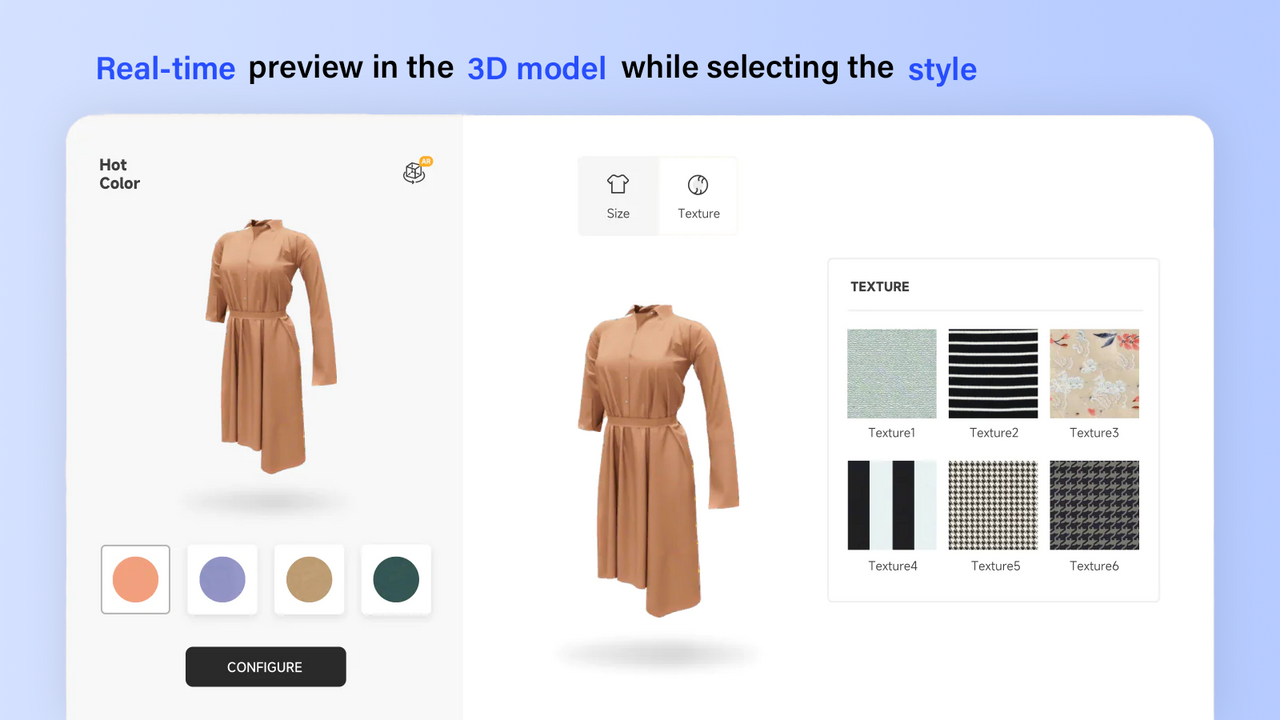Open the AR 3D view icon

(x=416, y=171)
